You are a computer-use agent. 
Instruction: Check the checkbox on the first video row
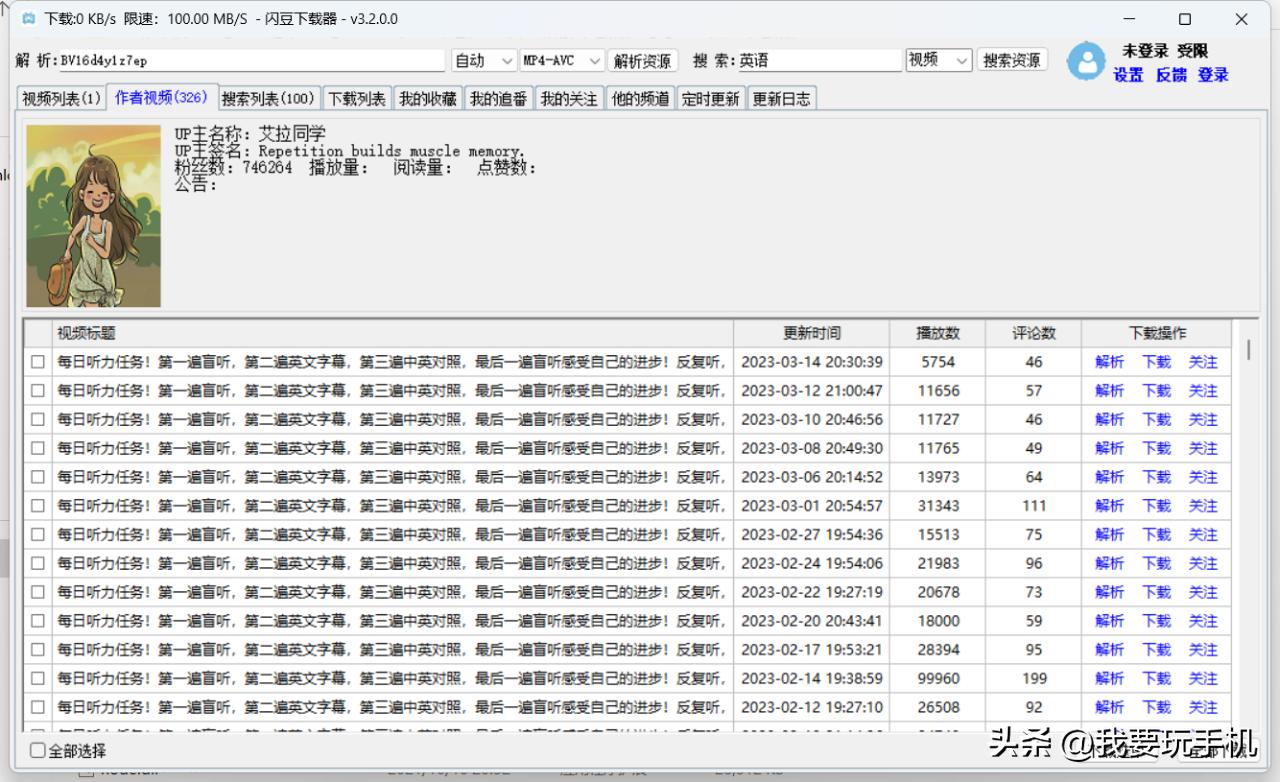point(37,362)
